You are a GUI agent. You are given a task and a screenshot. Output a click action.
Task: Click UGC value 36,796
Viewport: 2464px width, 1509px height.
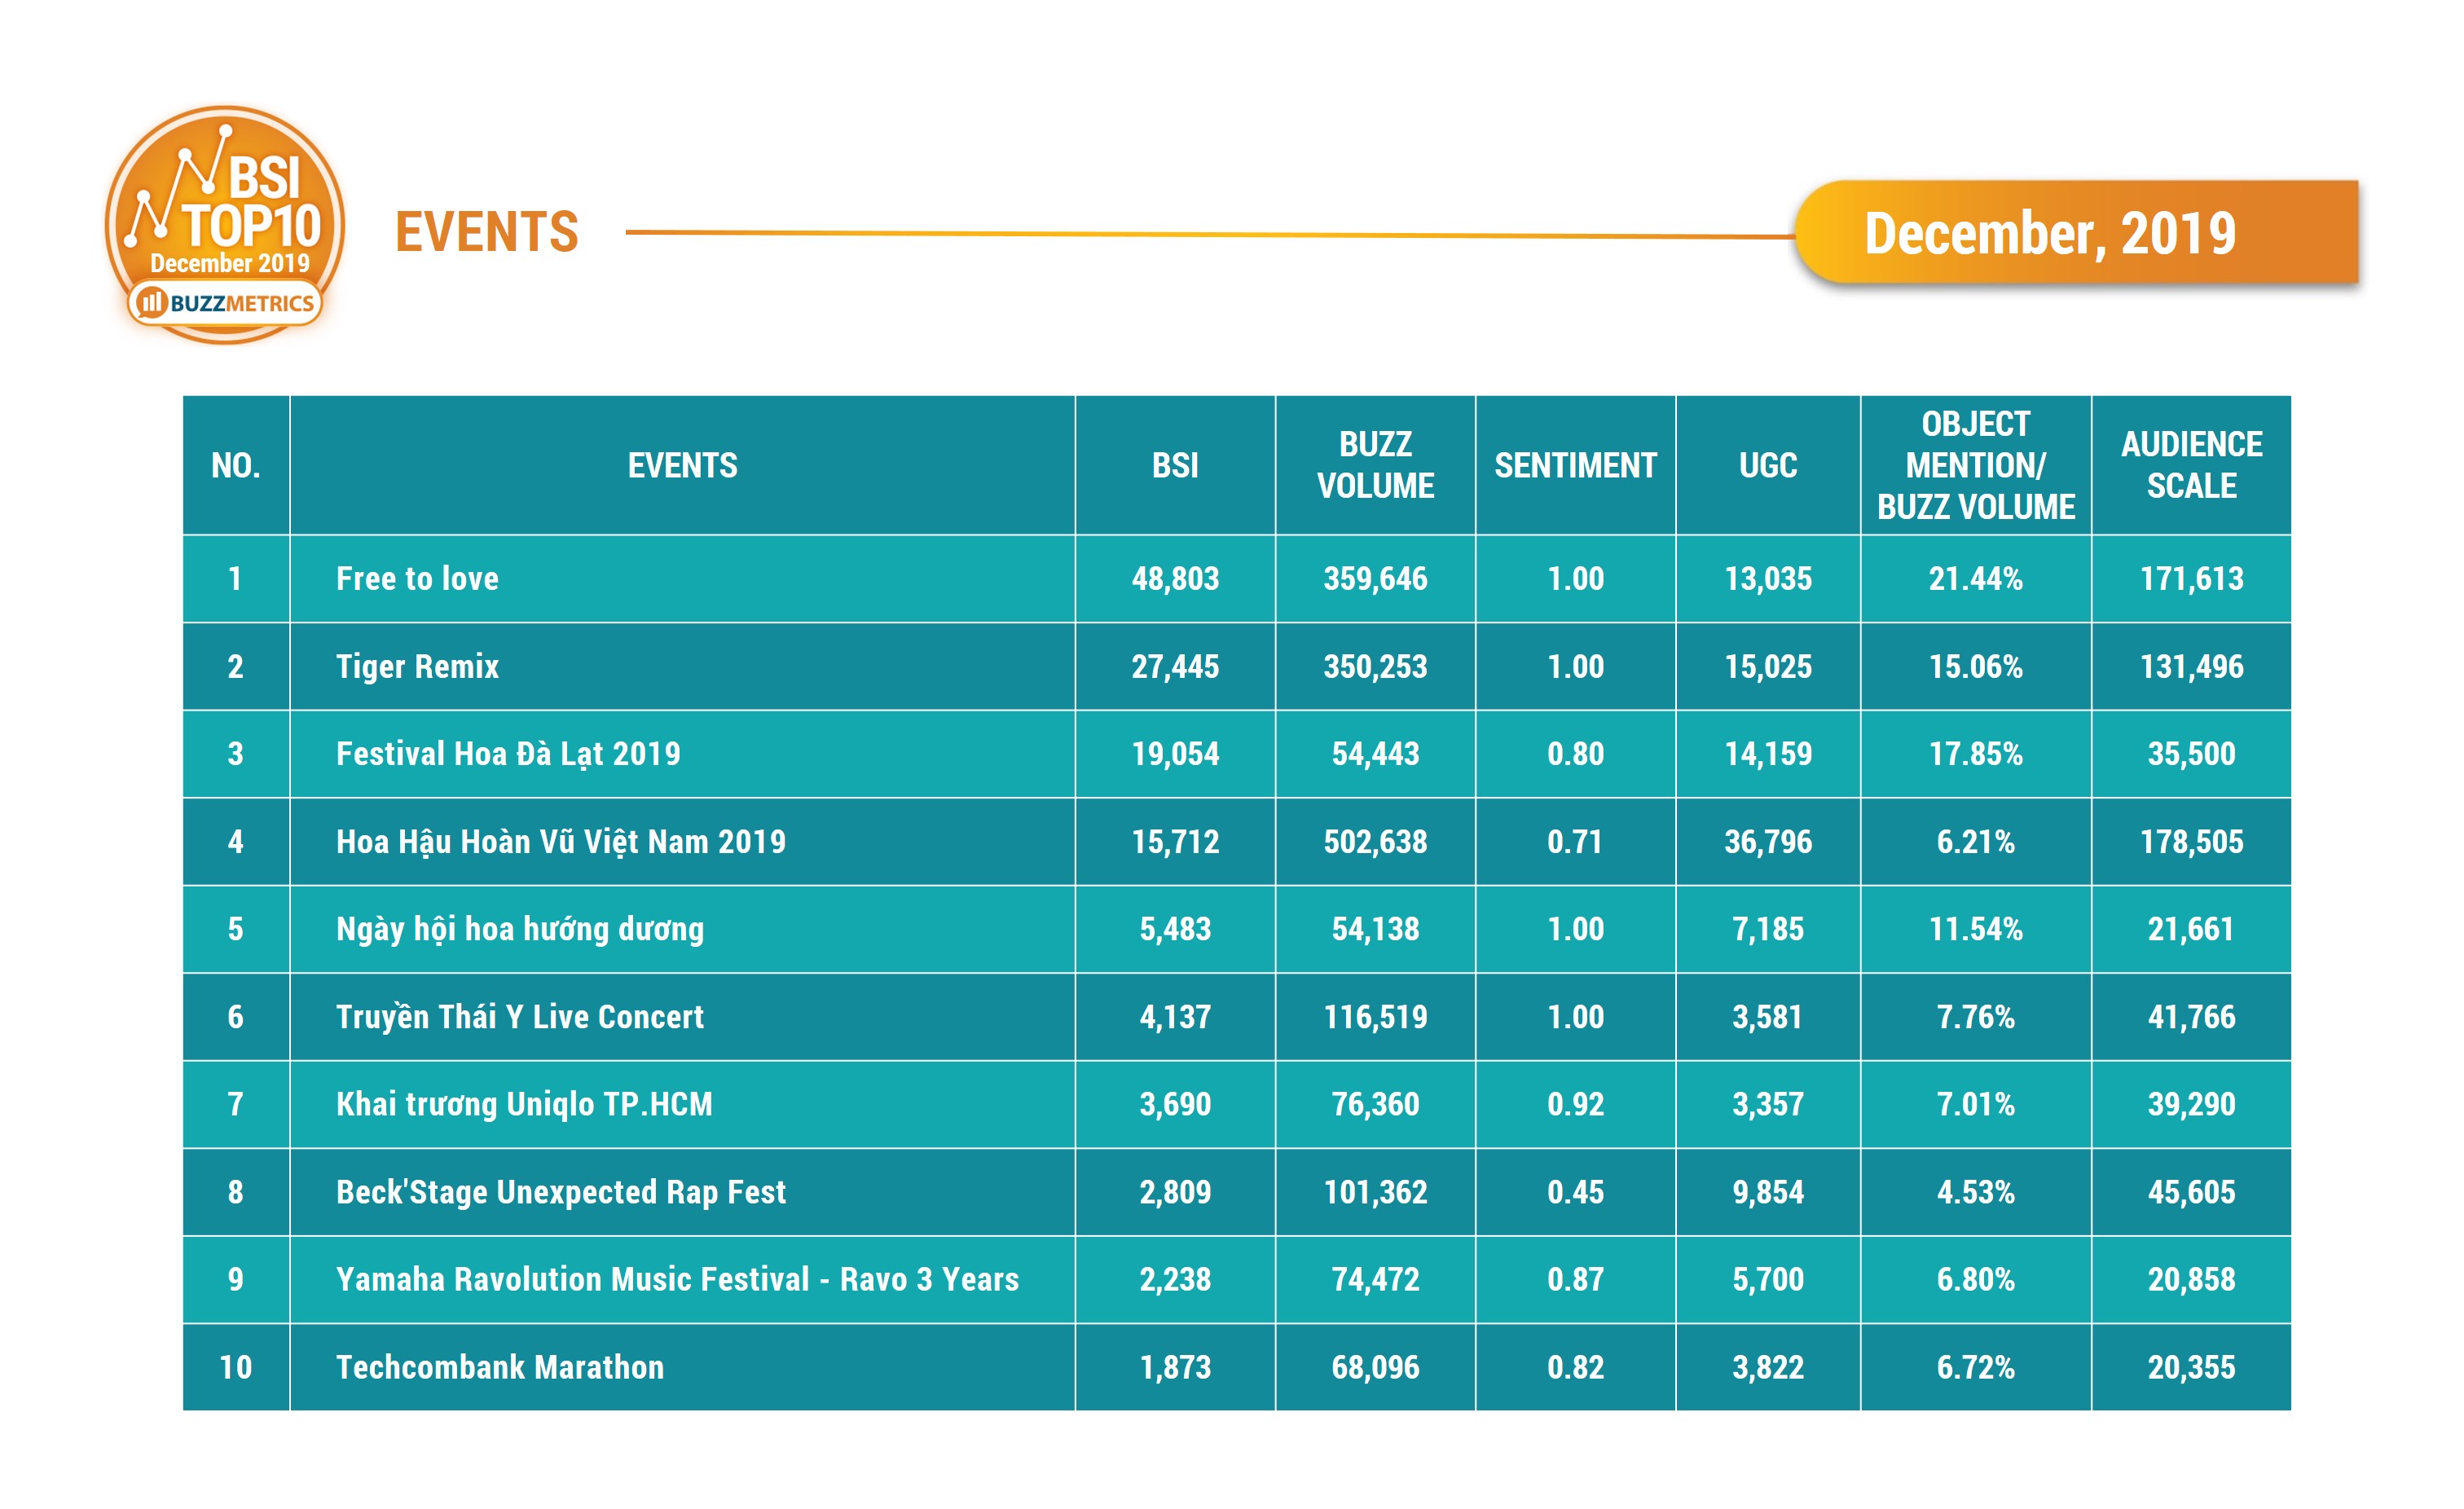pos(1768,842)
